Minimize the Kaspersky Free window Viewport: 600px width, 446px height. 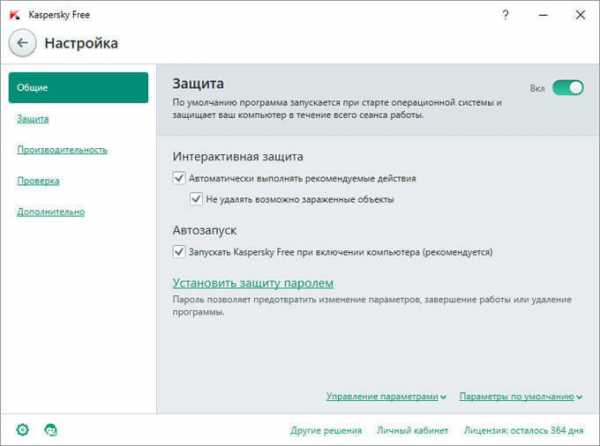(543, 15)
